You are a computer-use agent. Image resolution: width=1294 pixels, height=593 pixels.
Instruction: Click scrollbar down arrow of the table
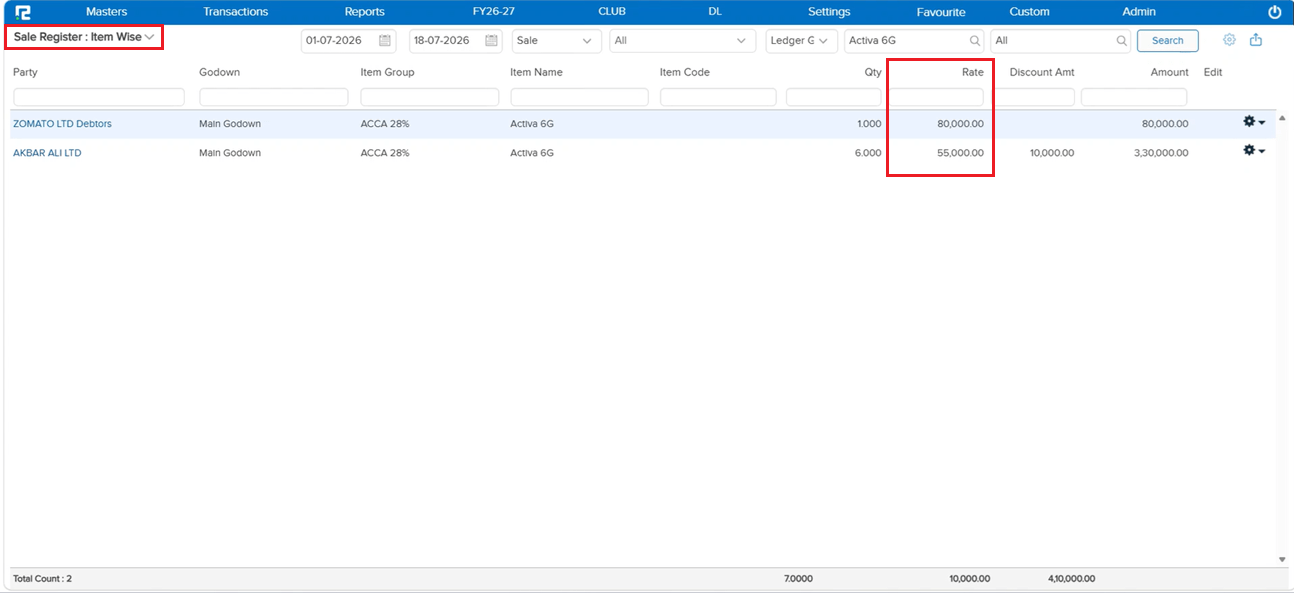(x=1282, y=560)
